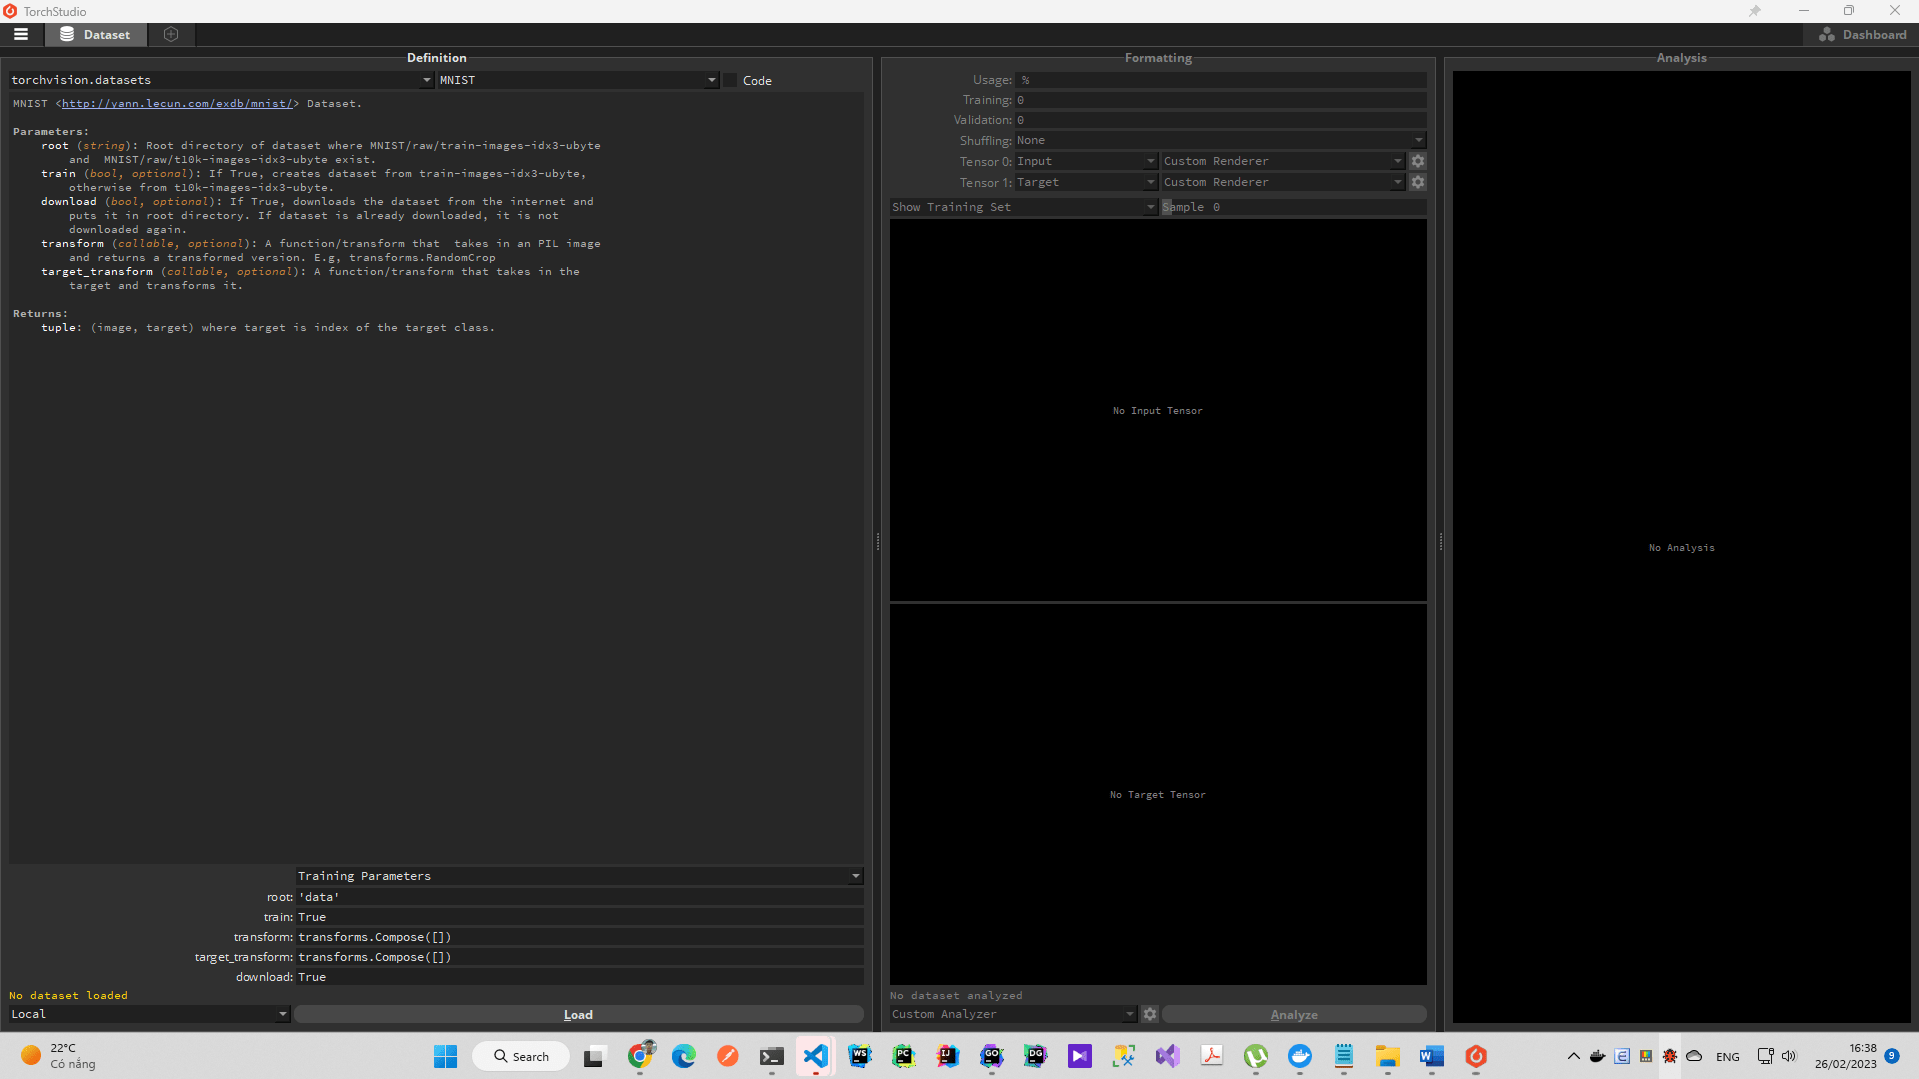The image size is (1919, 1079).
Task: Open Tensor 0 Custom Renderer dropdown
Action: pyautogui.click(x=1283, y=161)
